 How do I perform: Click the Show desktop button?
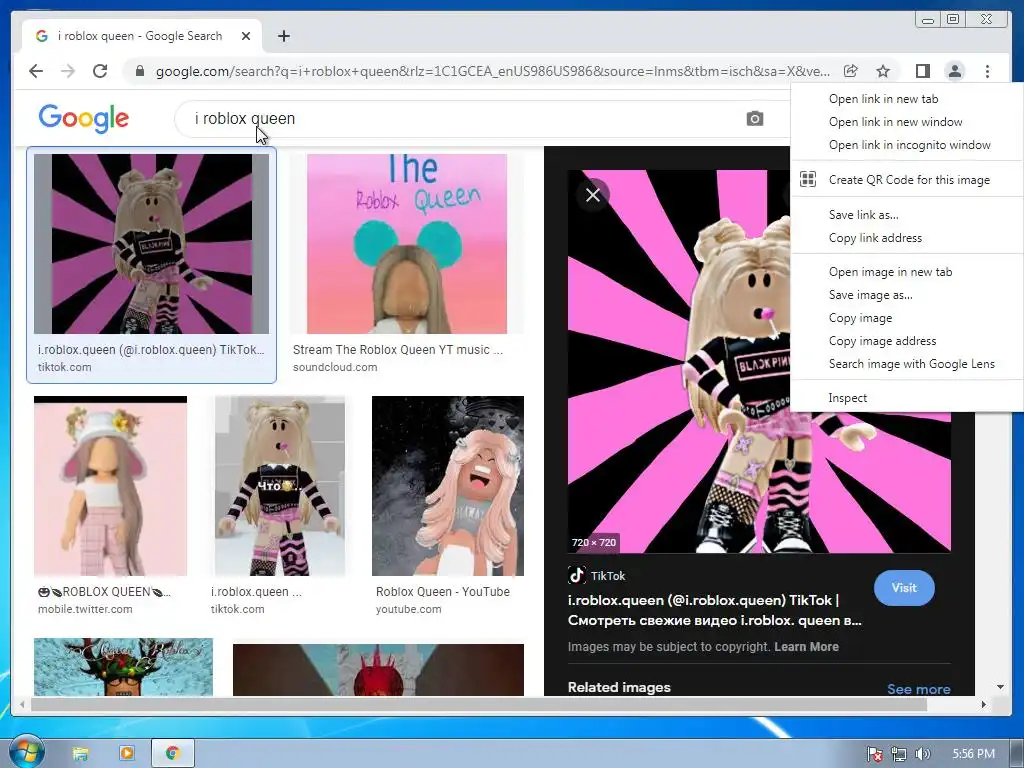tap(1017, 754)
